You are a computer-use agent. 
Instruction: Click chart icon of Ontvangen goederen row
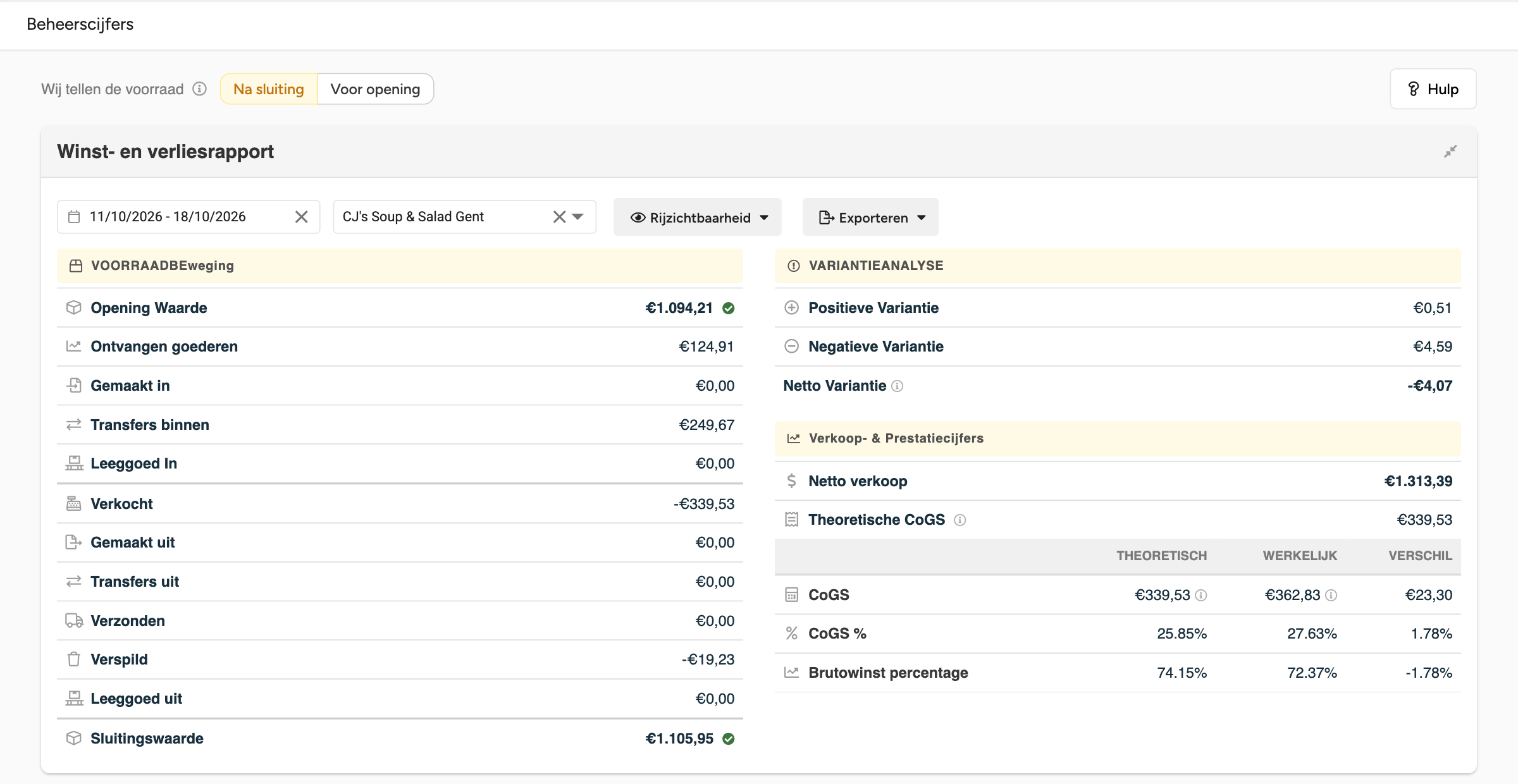74,347
